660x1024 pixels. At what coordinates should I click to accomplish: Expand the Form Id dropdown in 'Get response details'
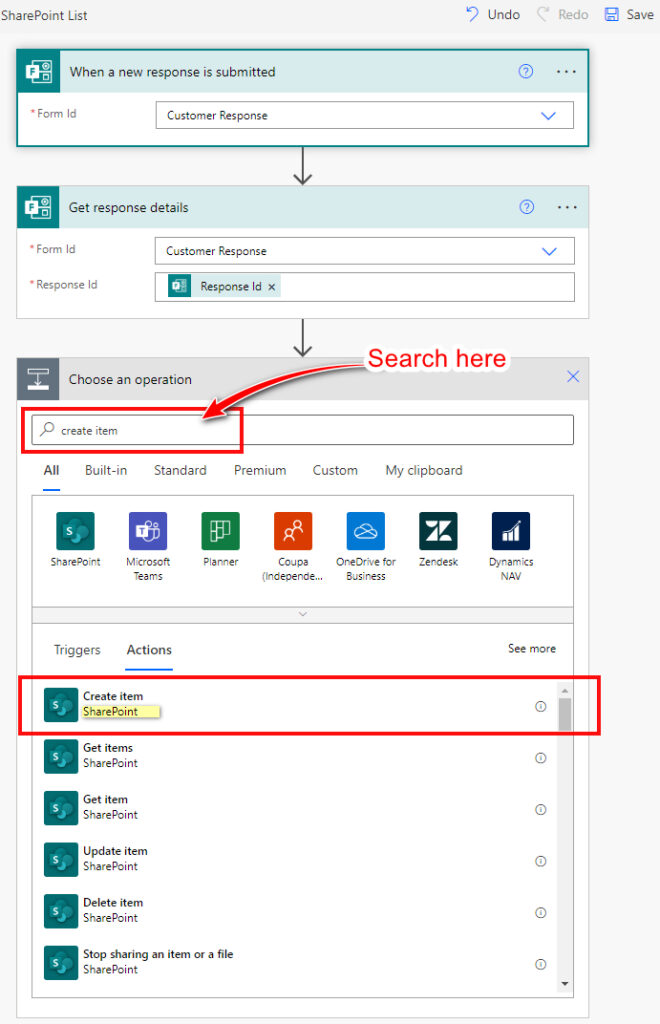[x=550, y=251]
